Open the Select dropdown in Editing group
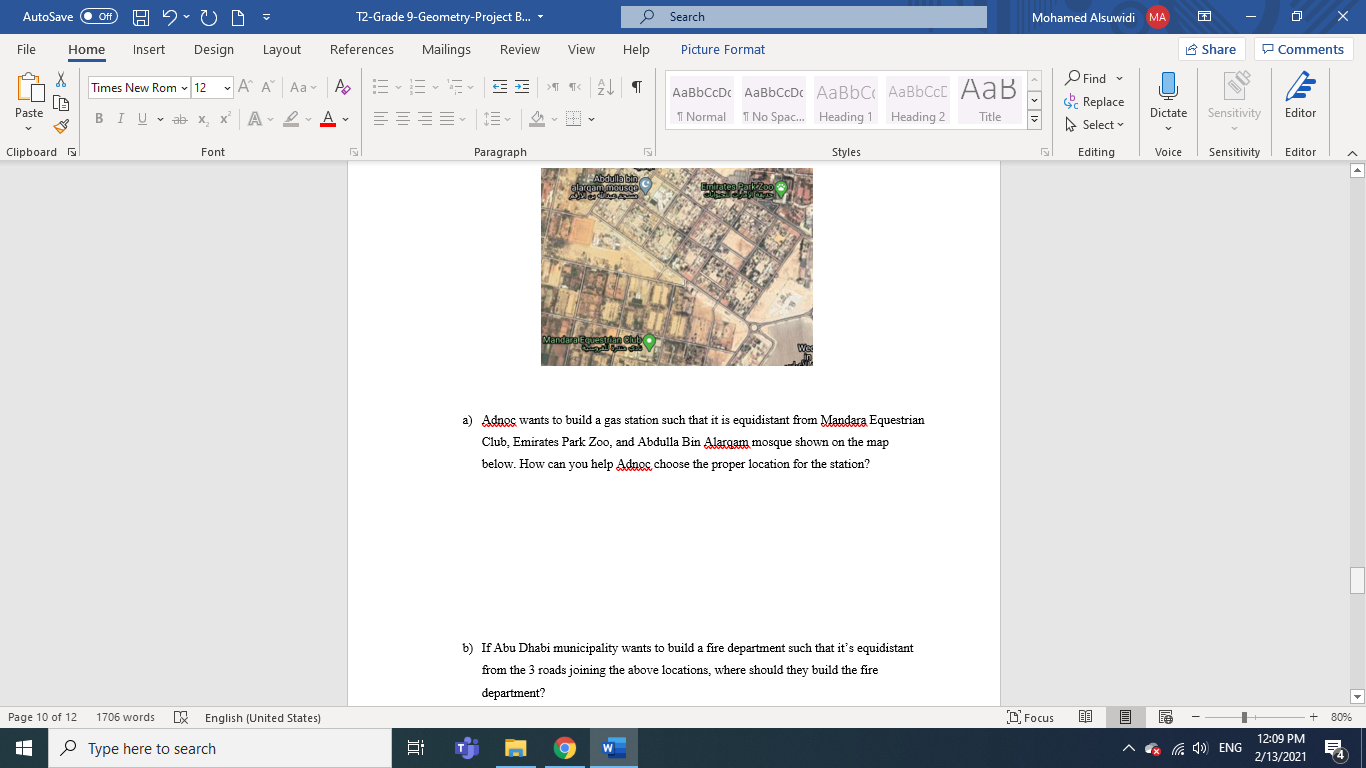This screenshot has height=768, width=1366. coord(1095,125)
